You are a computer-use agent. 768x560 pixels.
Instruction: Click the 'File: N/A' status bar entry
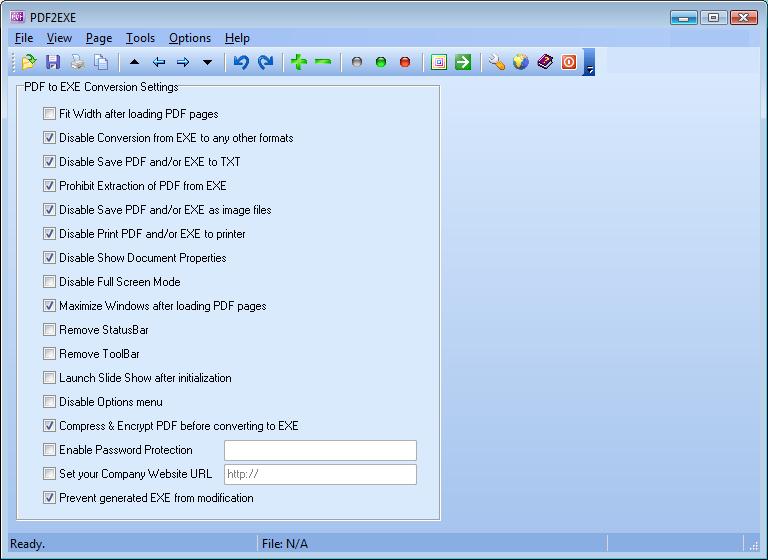[x=285, y=544]
